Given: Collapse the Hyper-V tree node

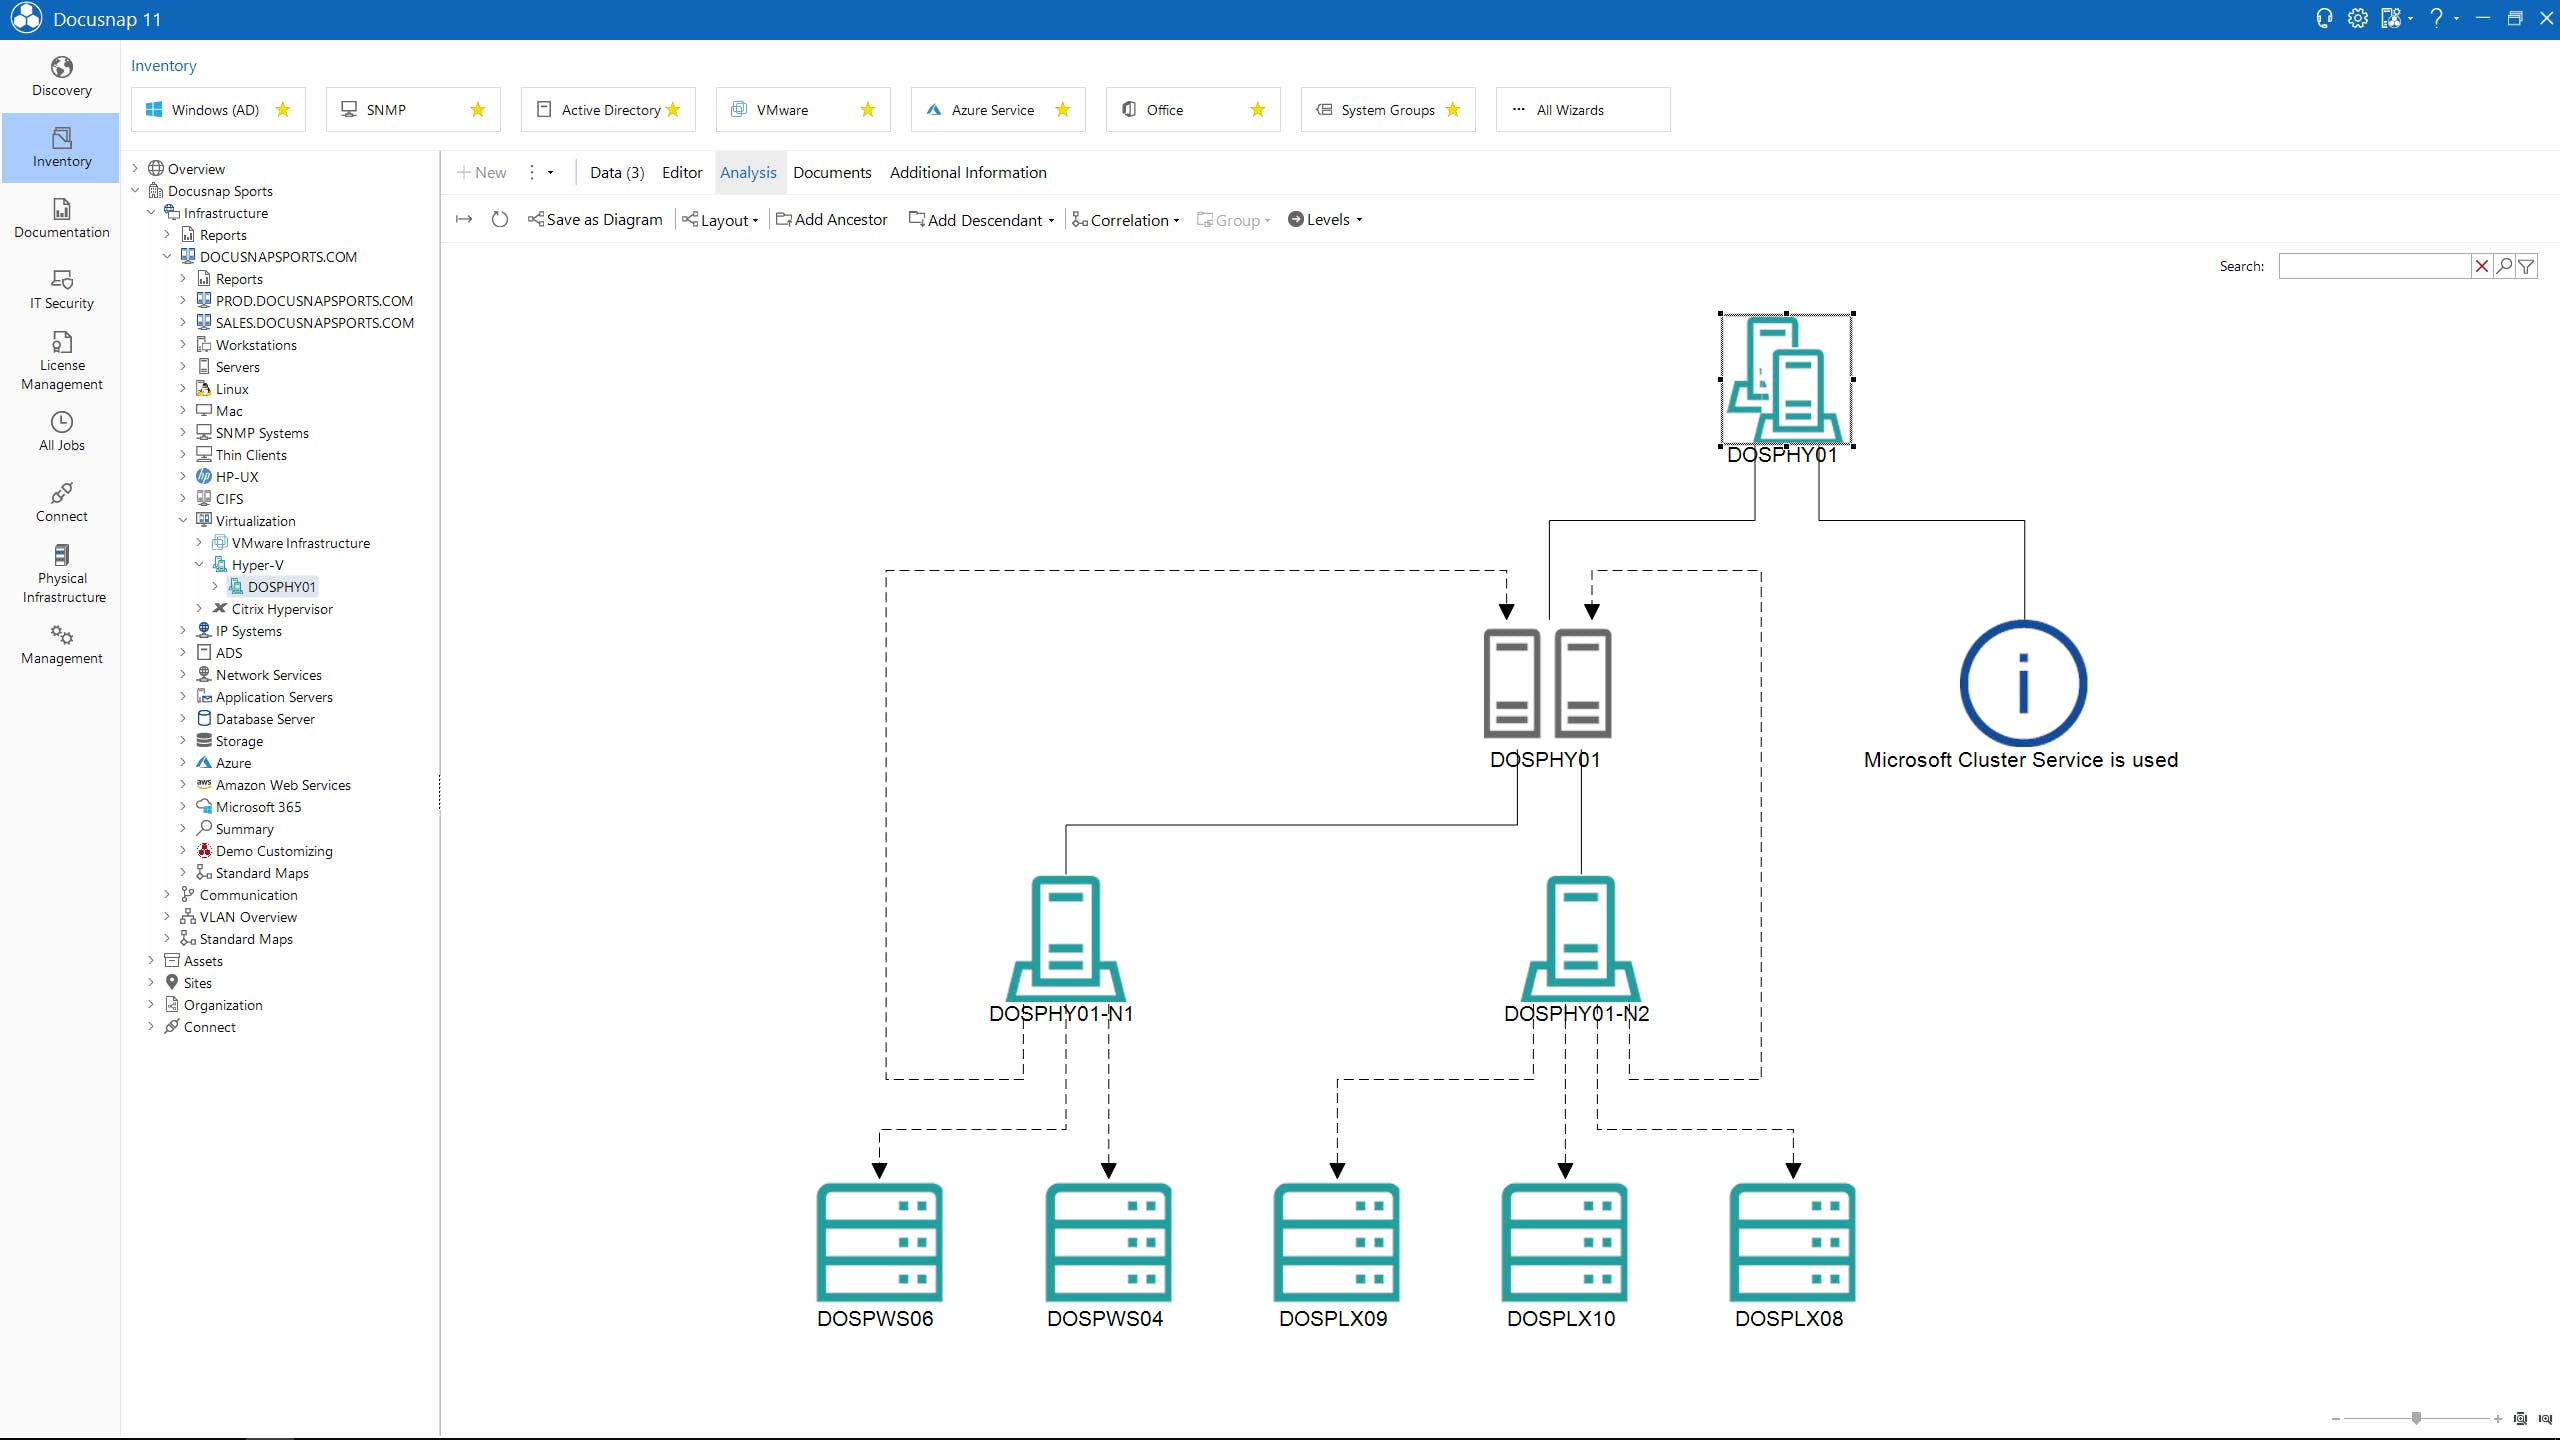Looking at the screenshot, I should (199, 564).
